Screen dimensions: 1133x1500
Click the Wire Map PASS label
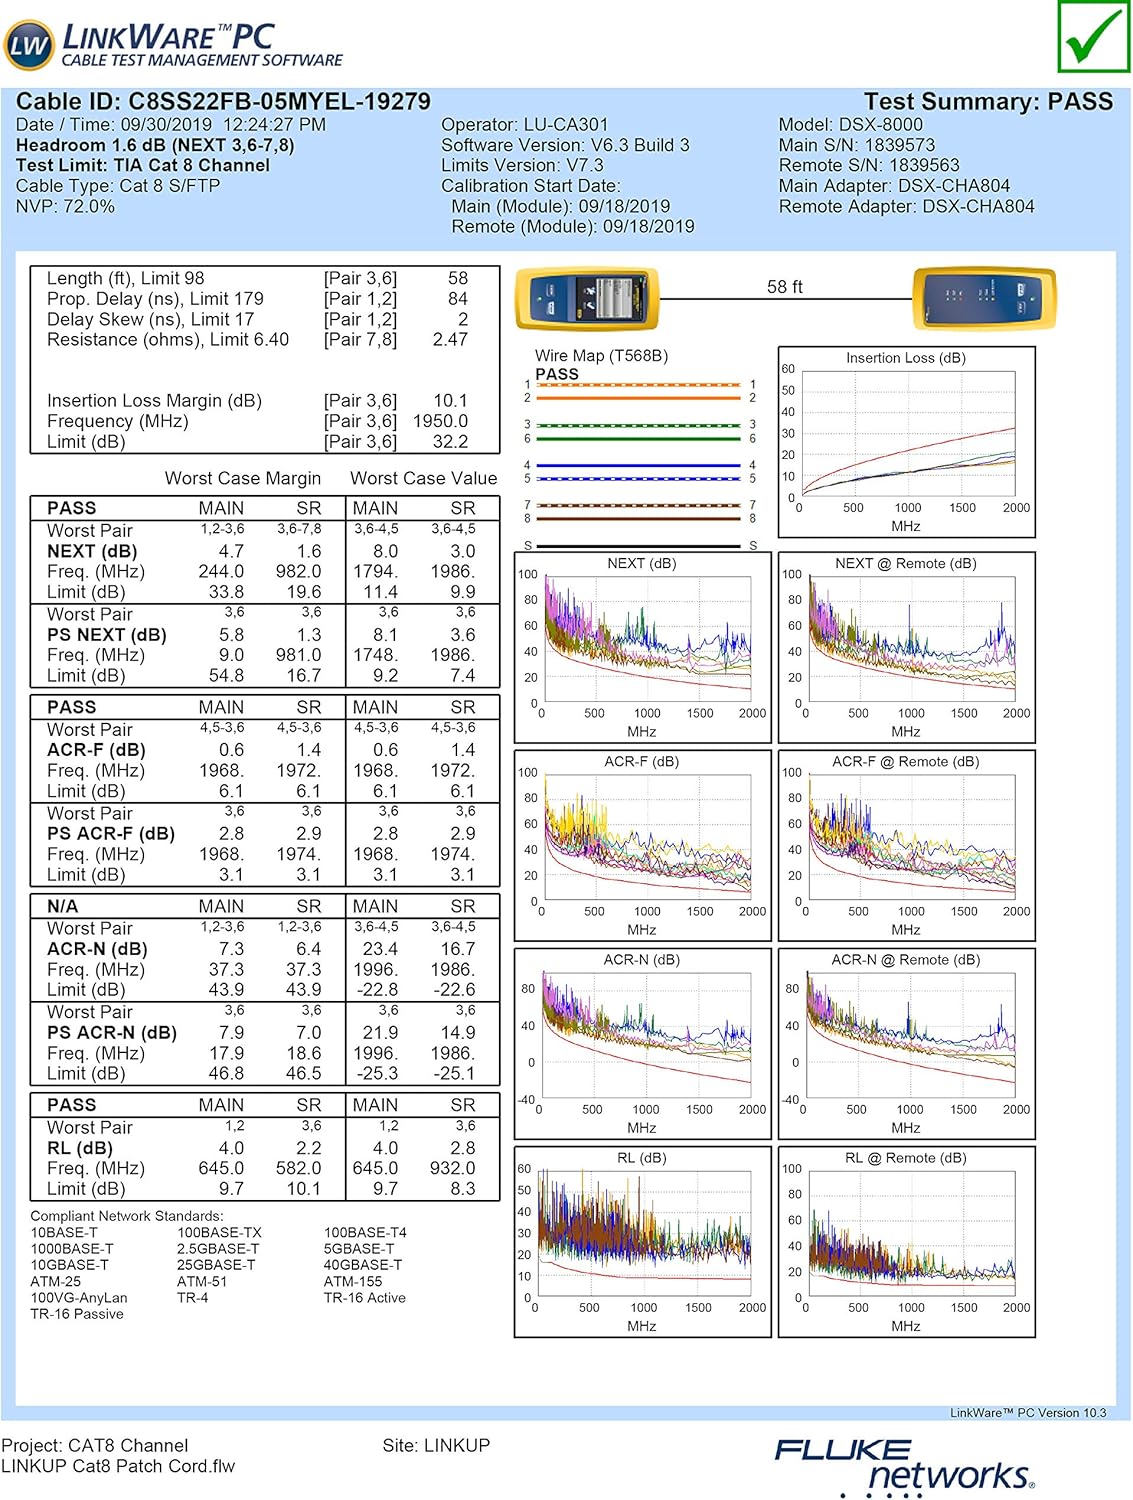point(557,374)
